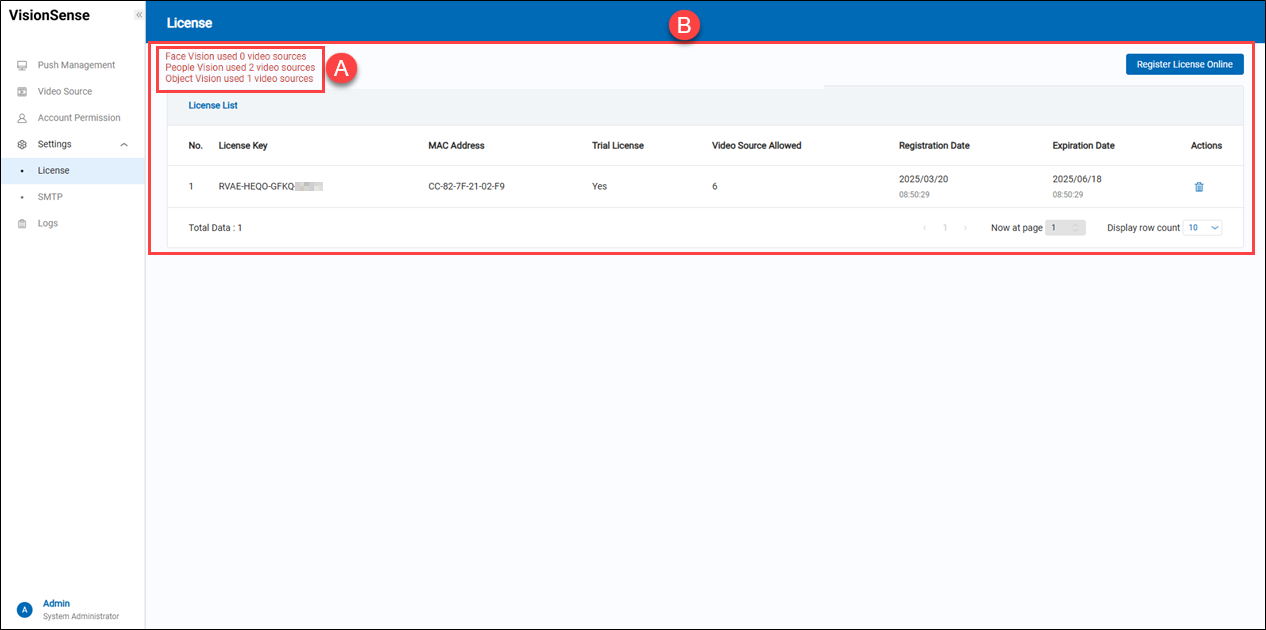Image resolution: width=1266 pixels, height=630 pixels.
Task: Click the Account Permission person icon
Action: point(22,118)
